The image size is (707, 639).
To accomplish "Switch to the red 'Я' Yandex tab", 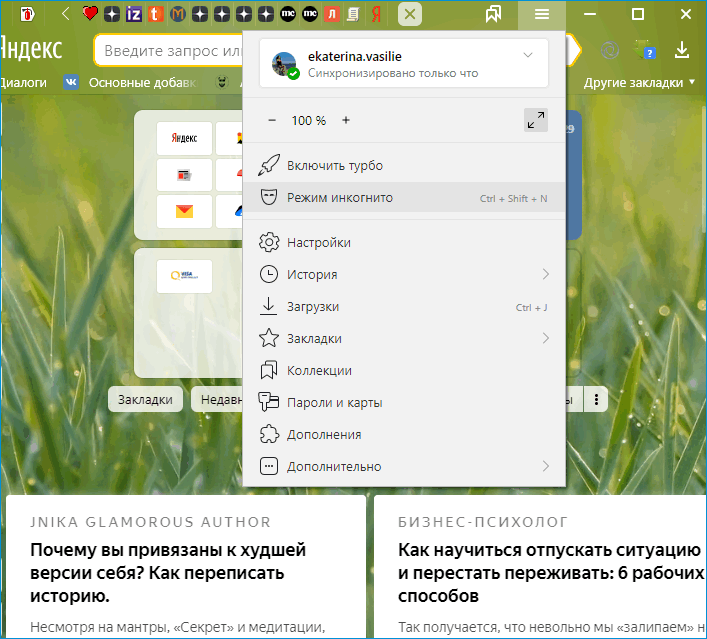I will point(376,14).
